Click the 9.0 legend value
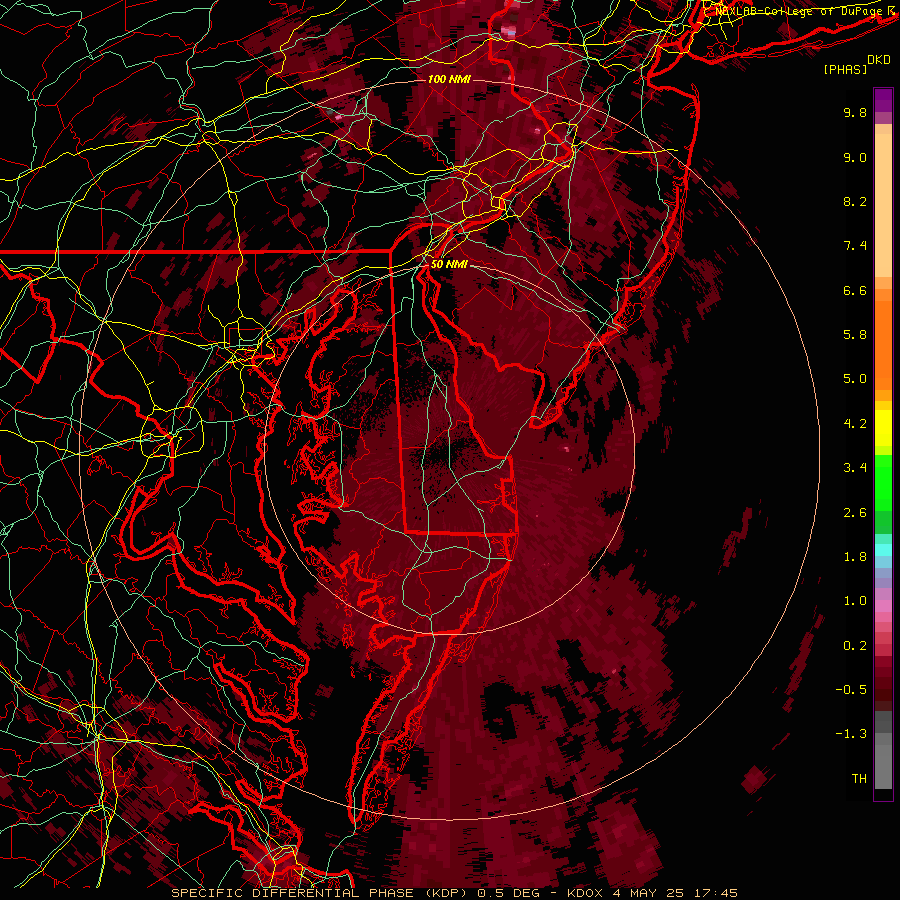Image resolution: width=900 pixels, height=900 pixels. click(855, 157)
